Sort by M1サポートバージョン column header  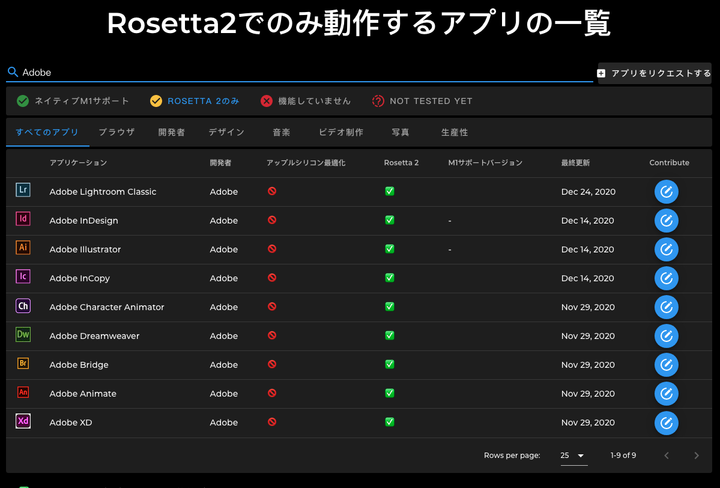(485, 163)
